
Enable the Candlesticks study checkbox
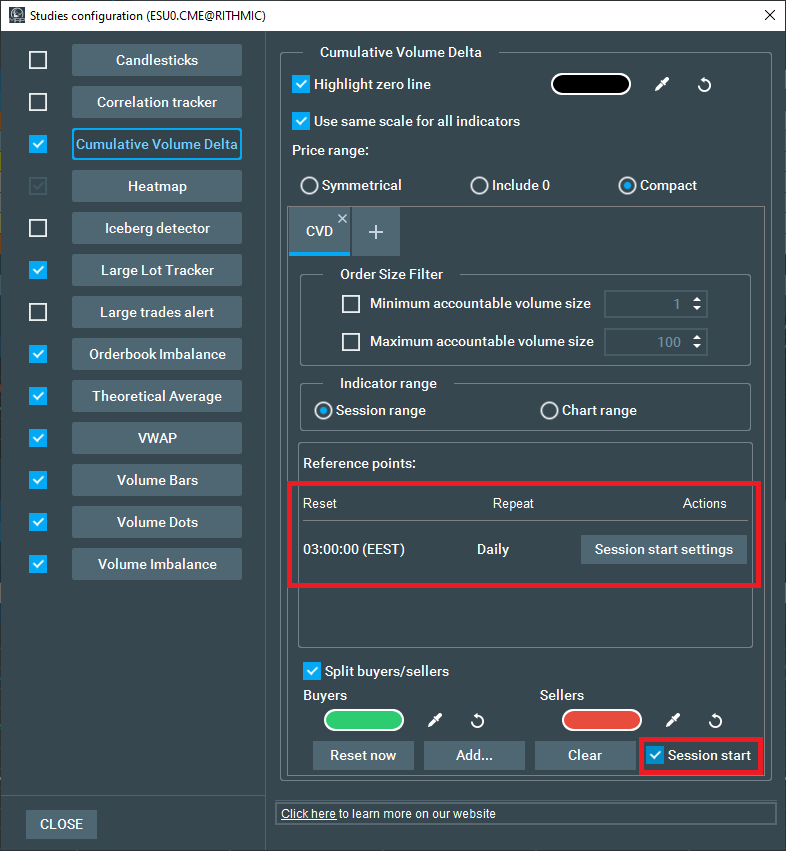[x=38, y=60]
